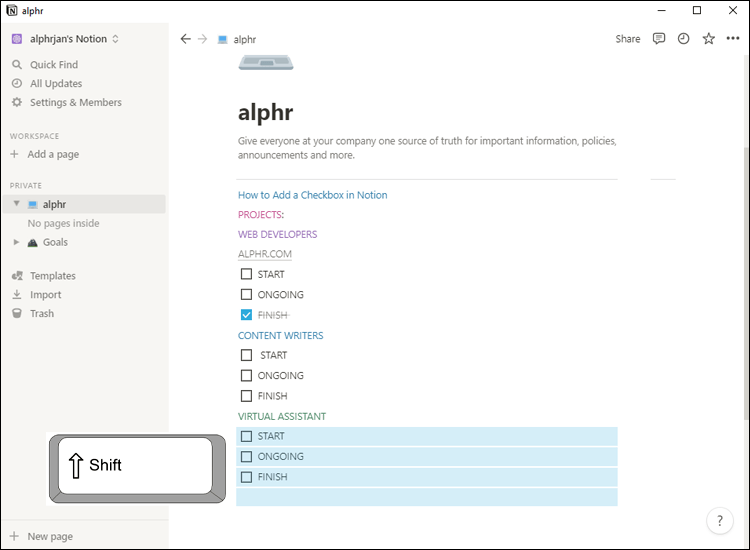Open Trash in the sidebar
This screenshot has height=550, width=750.
pyautogui.click(x=41, y=314)
